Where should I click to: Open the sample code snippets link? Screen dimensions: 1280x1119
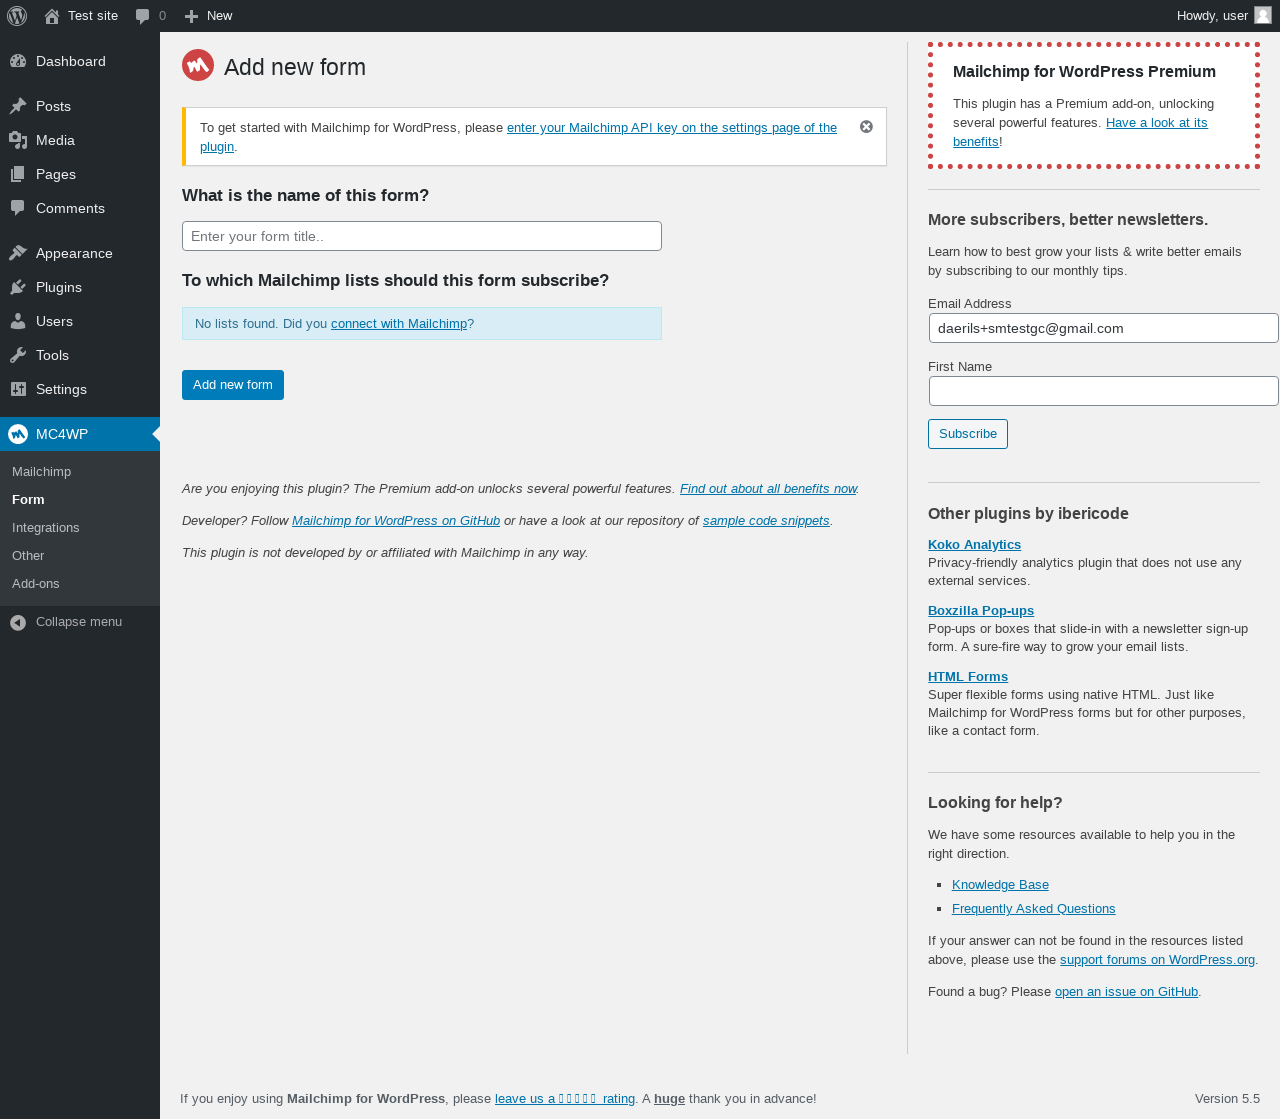tap(766, 521)
